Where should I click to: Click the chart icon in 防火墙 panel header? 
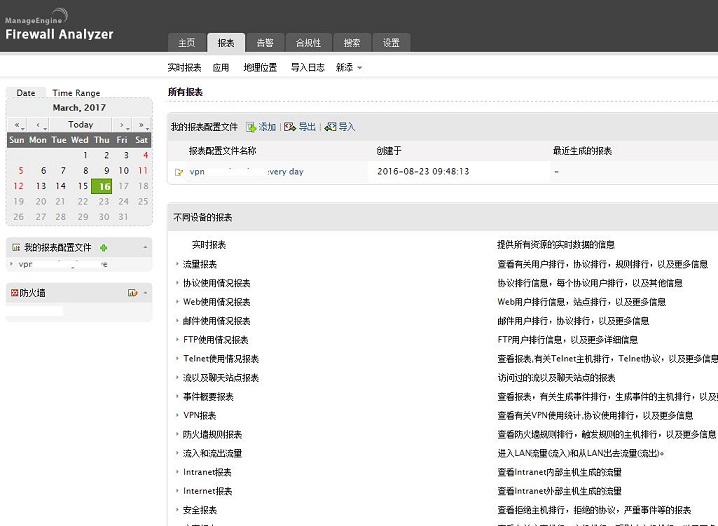coord(132,293)
